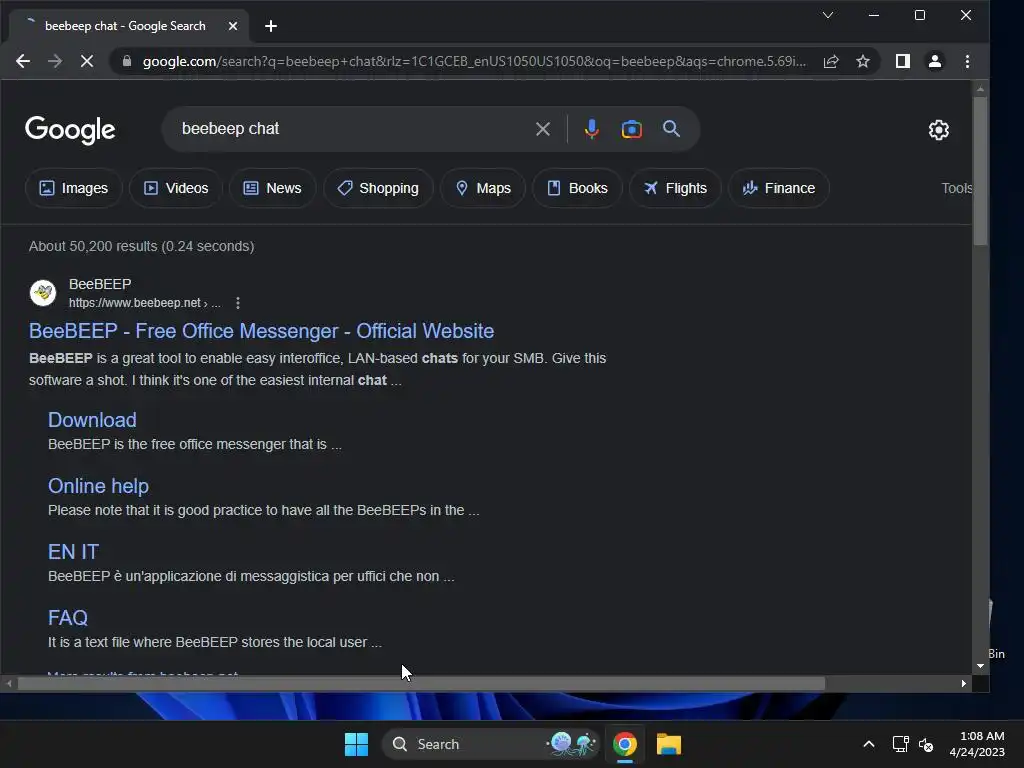Click the scroll left arrow
1024x768 pixels.
pos(8,684)
